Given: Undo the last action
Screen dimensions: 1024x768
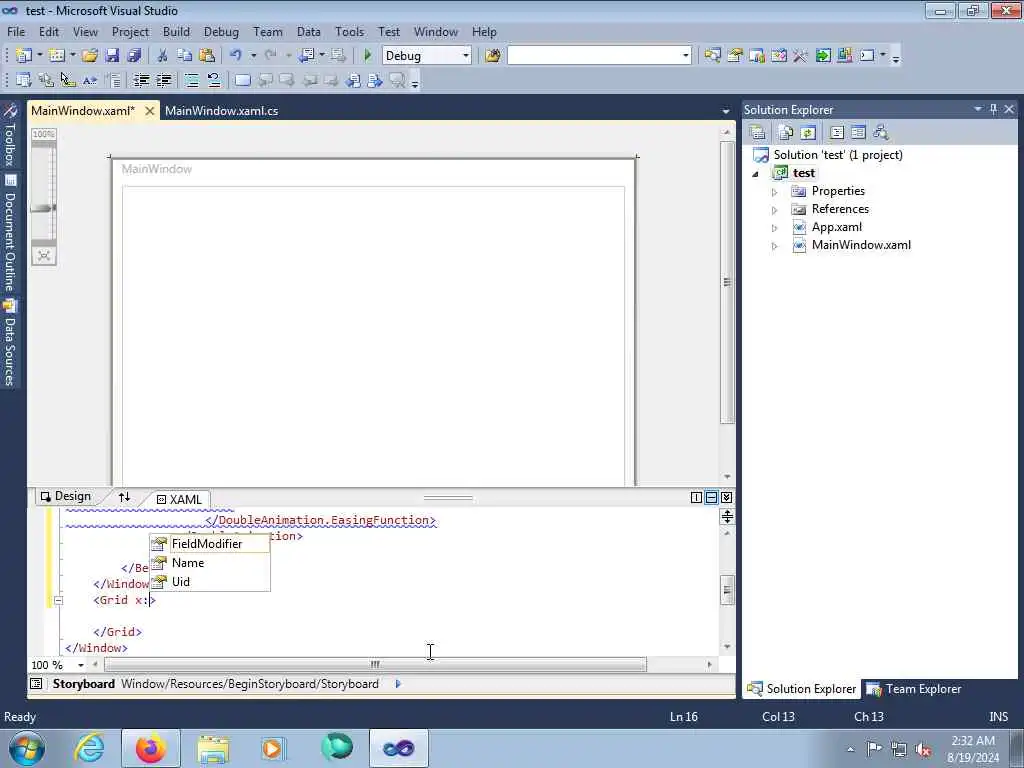Looking at the screenshot, I should (236, 56).
